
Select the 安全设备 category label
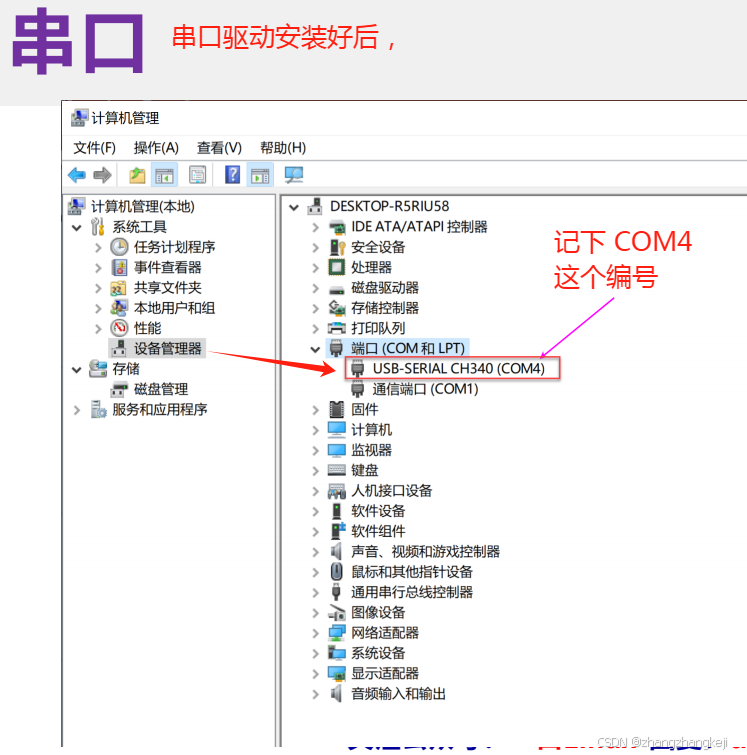(x=378, y=247)
